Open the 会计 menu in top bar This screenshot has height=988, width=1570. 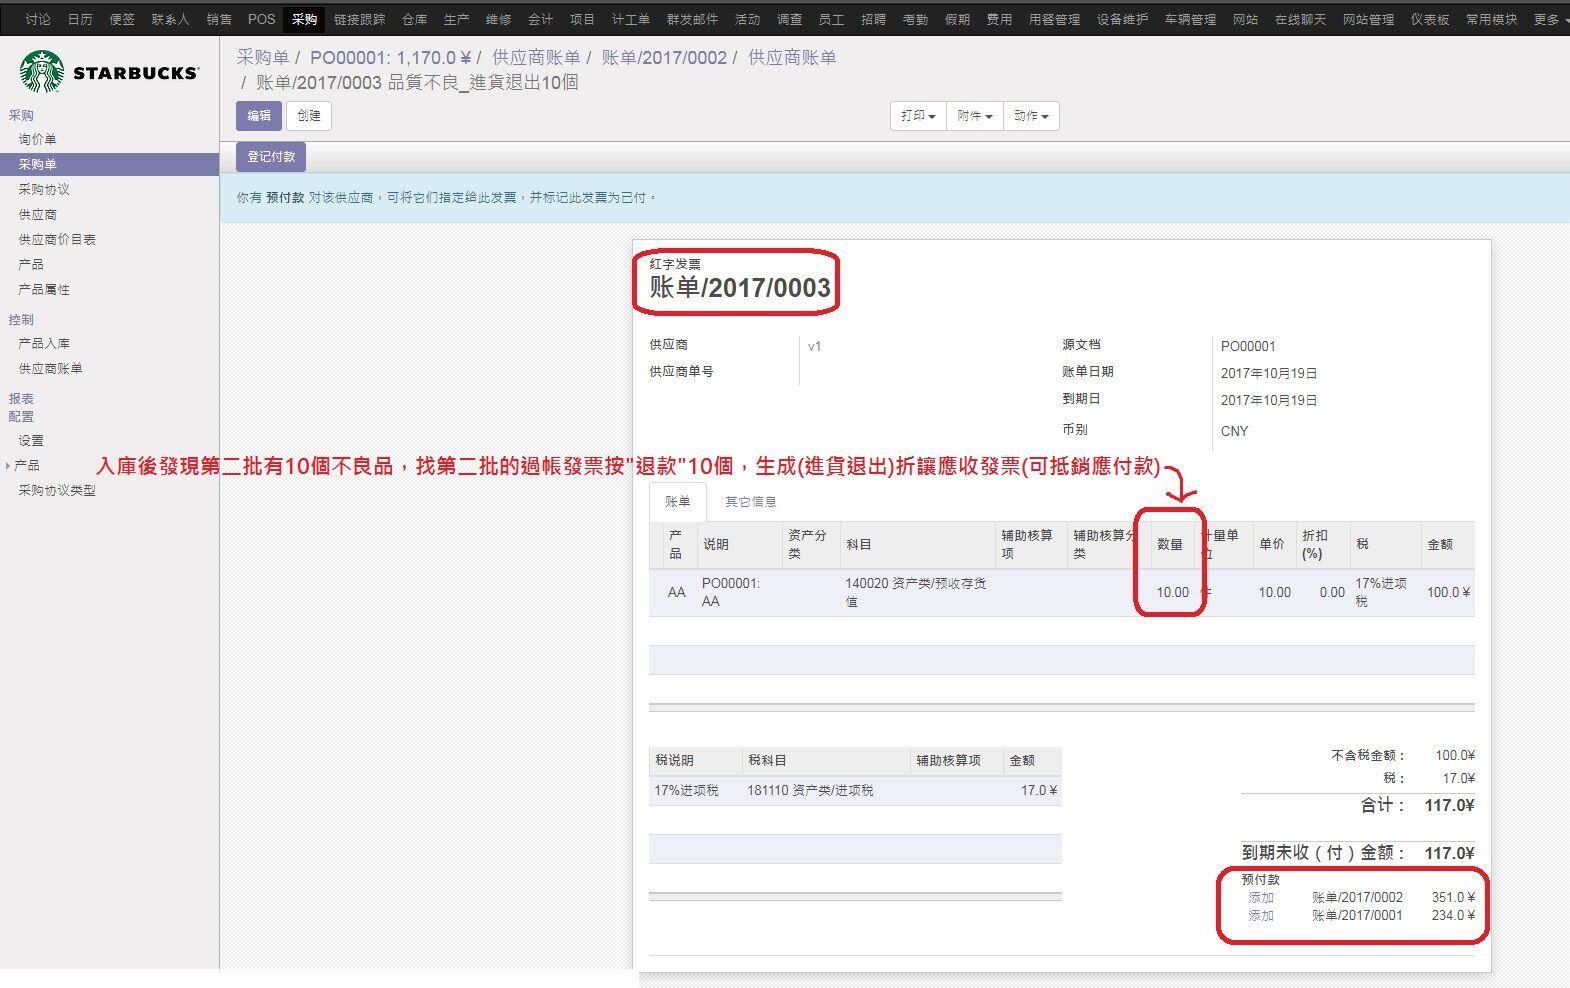(x=540, y=19)
